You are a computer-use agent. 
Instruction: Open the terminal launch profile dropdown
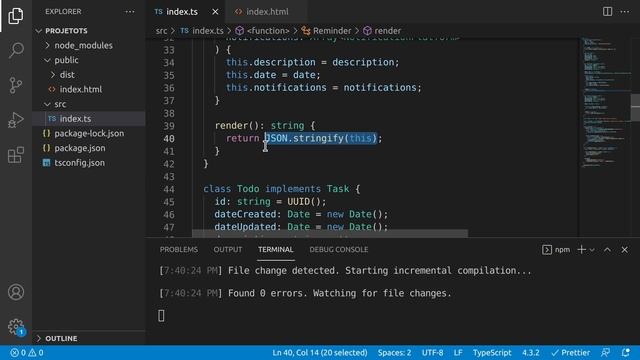[592, 250]
